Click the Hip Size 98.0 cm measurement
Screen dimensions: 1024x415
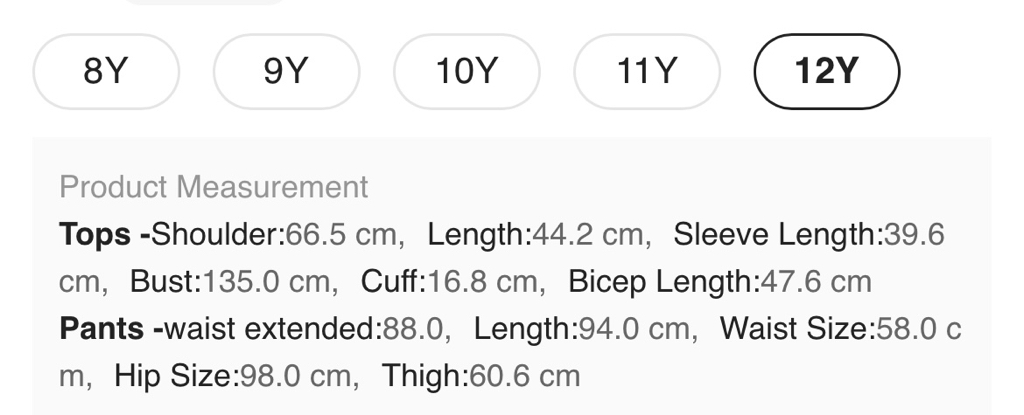point(236,376)
